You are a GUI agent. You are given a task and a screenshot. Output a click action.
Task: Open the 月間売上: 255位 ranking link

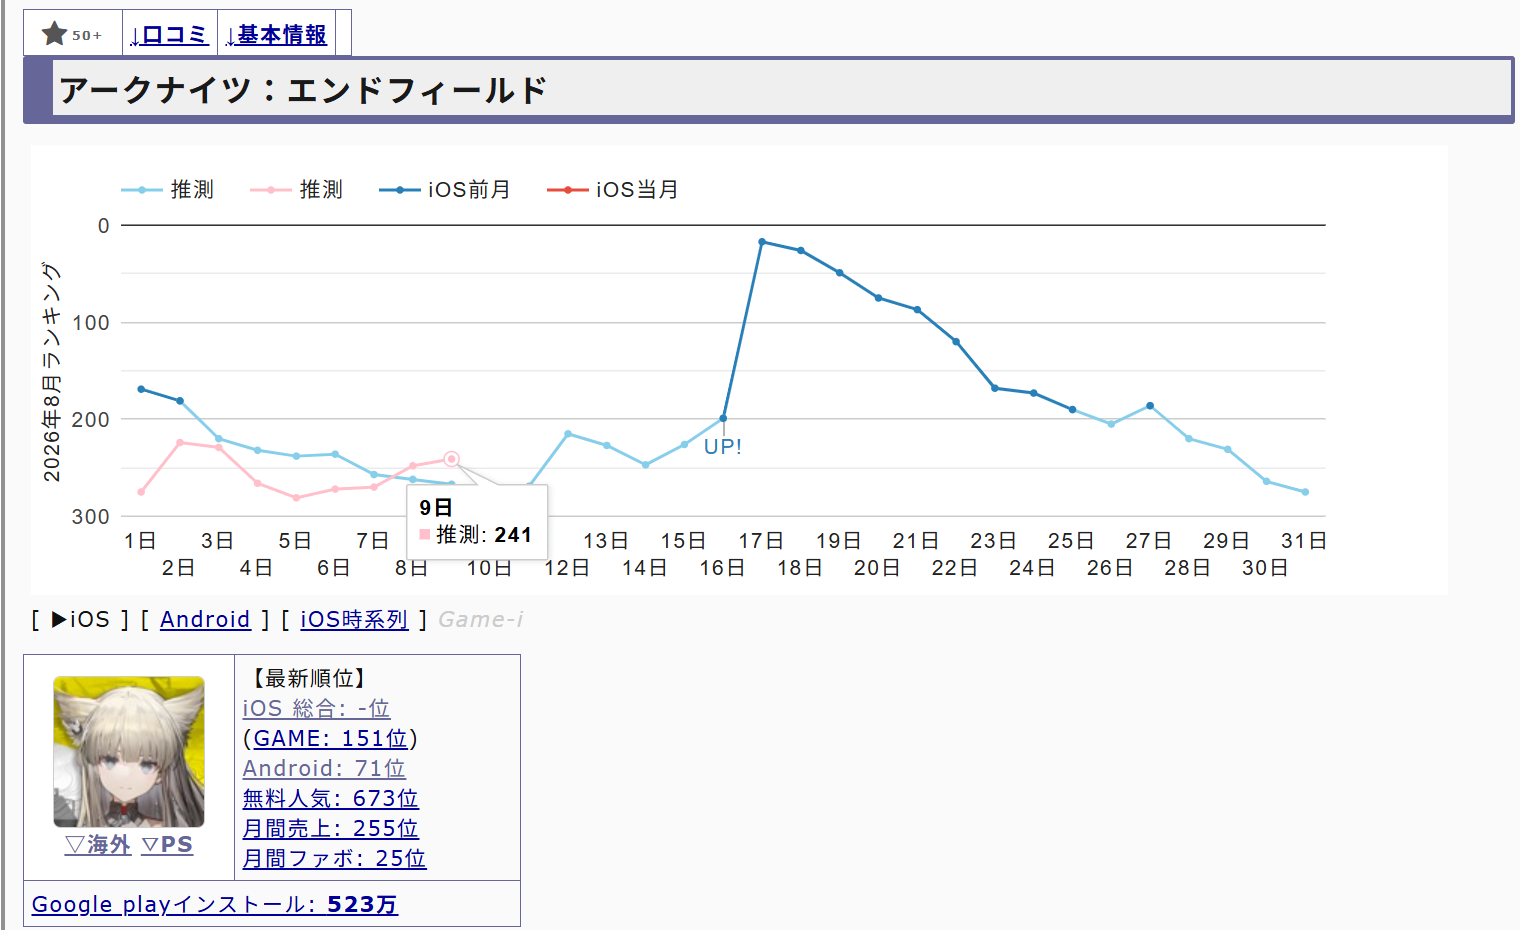point(331,829)
